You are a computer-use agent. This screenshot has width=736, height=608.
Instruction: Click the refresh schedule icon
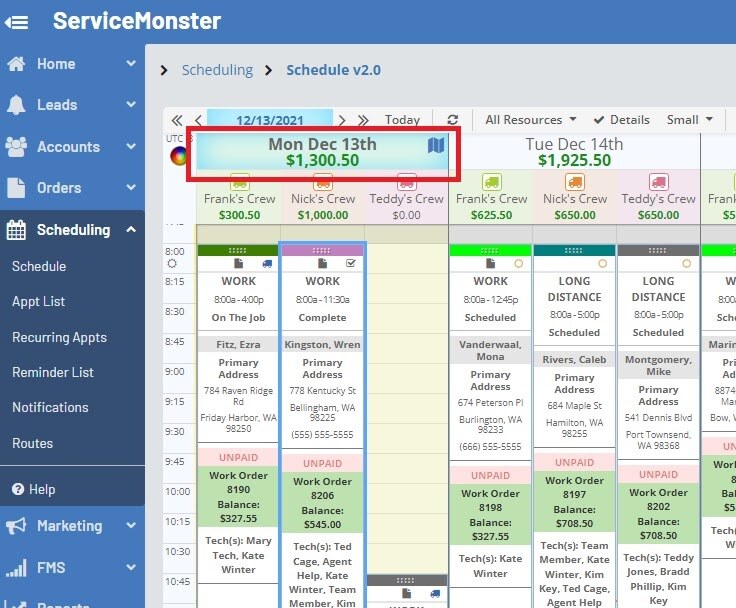pos(452,119)
